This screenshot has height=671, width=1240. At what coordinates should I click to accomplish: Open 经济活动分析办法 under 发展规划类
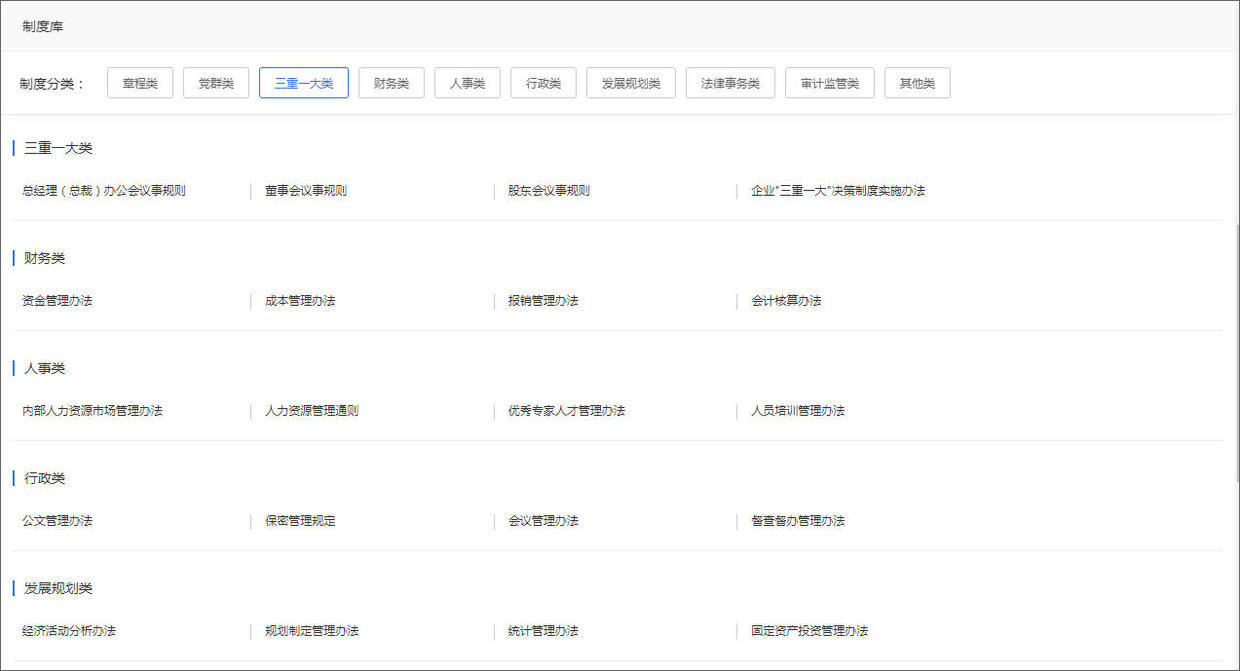66,631
